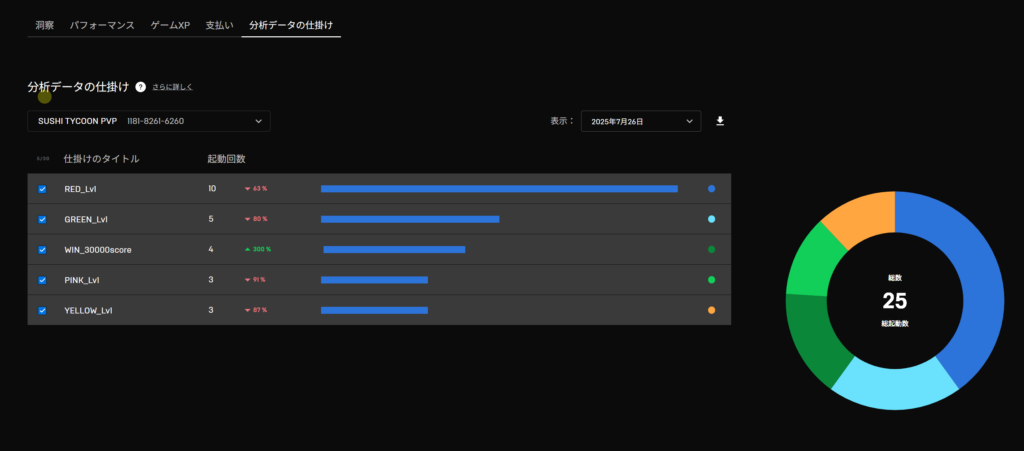1024x451 pixels.
Task: Uncheck the WIN_30000score checkbox
Action: click(x=42, y=250)
